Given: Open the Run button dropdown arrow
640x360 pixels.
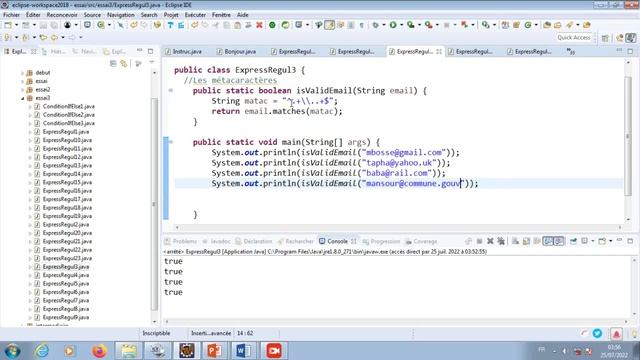Looking at the screenshot, I should (x=402, y=25).
